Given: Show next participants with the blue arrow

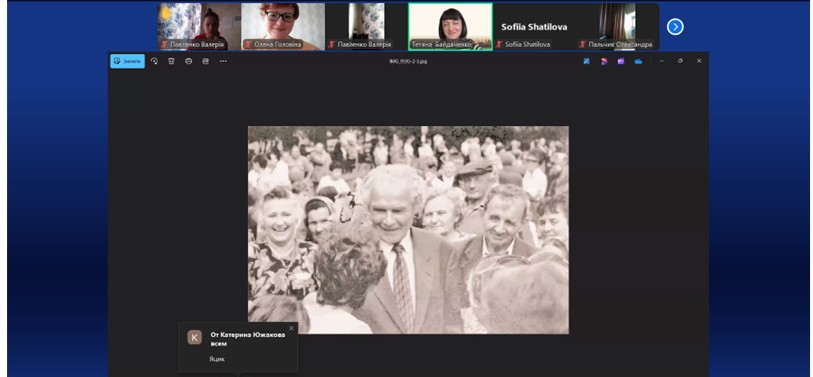Looking at the screenshot, I should (675, 27).
